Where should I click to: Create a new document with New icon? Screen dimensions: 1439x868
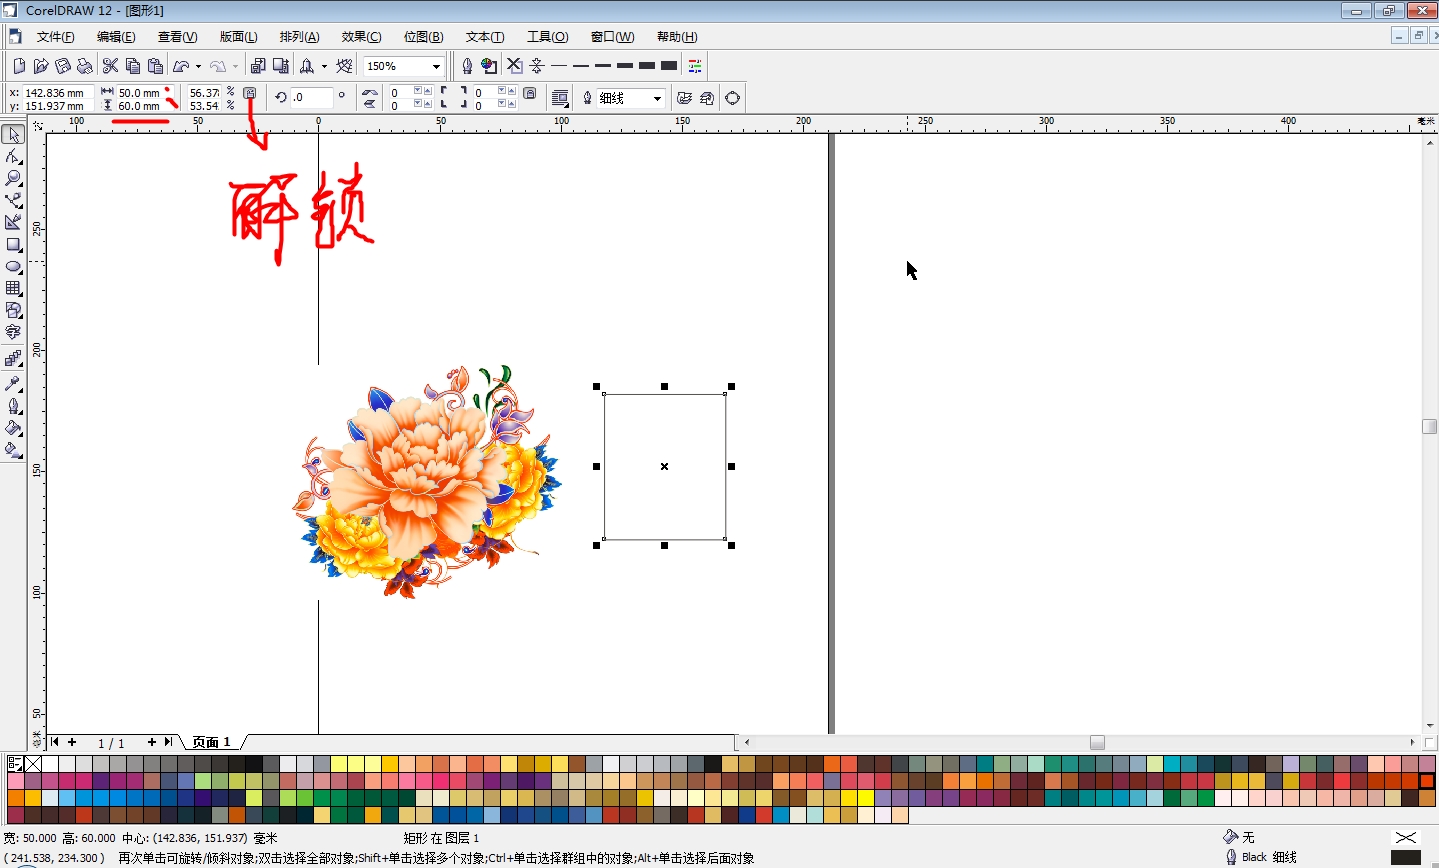pyautogui.click(x=19, y=66)
